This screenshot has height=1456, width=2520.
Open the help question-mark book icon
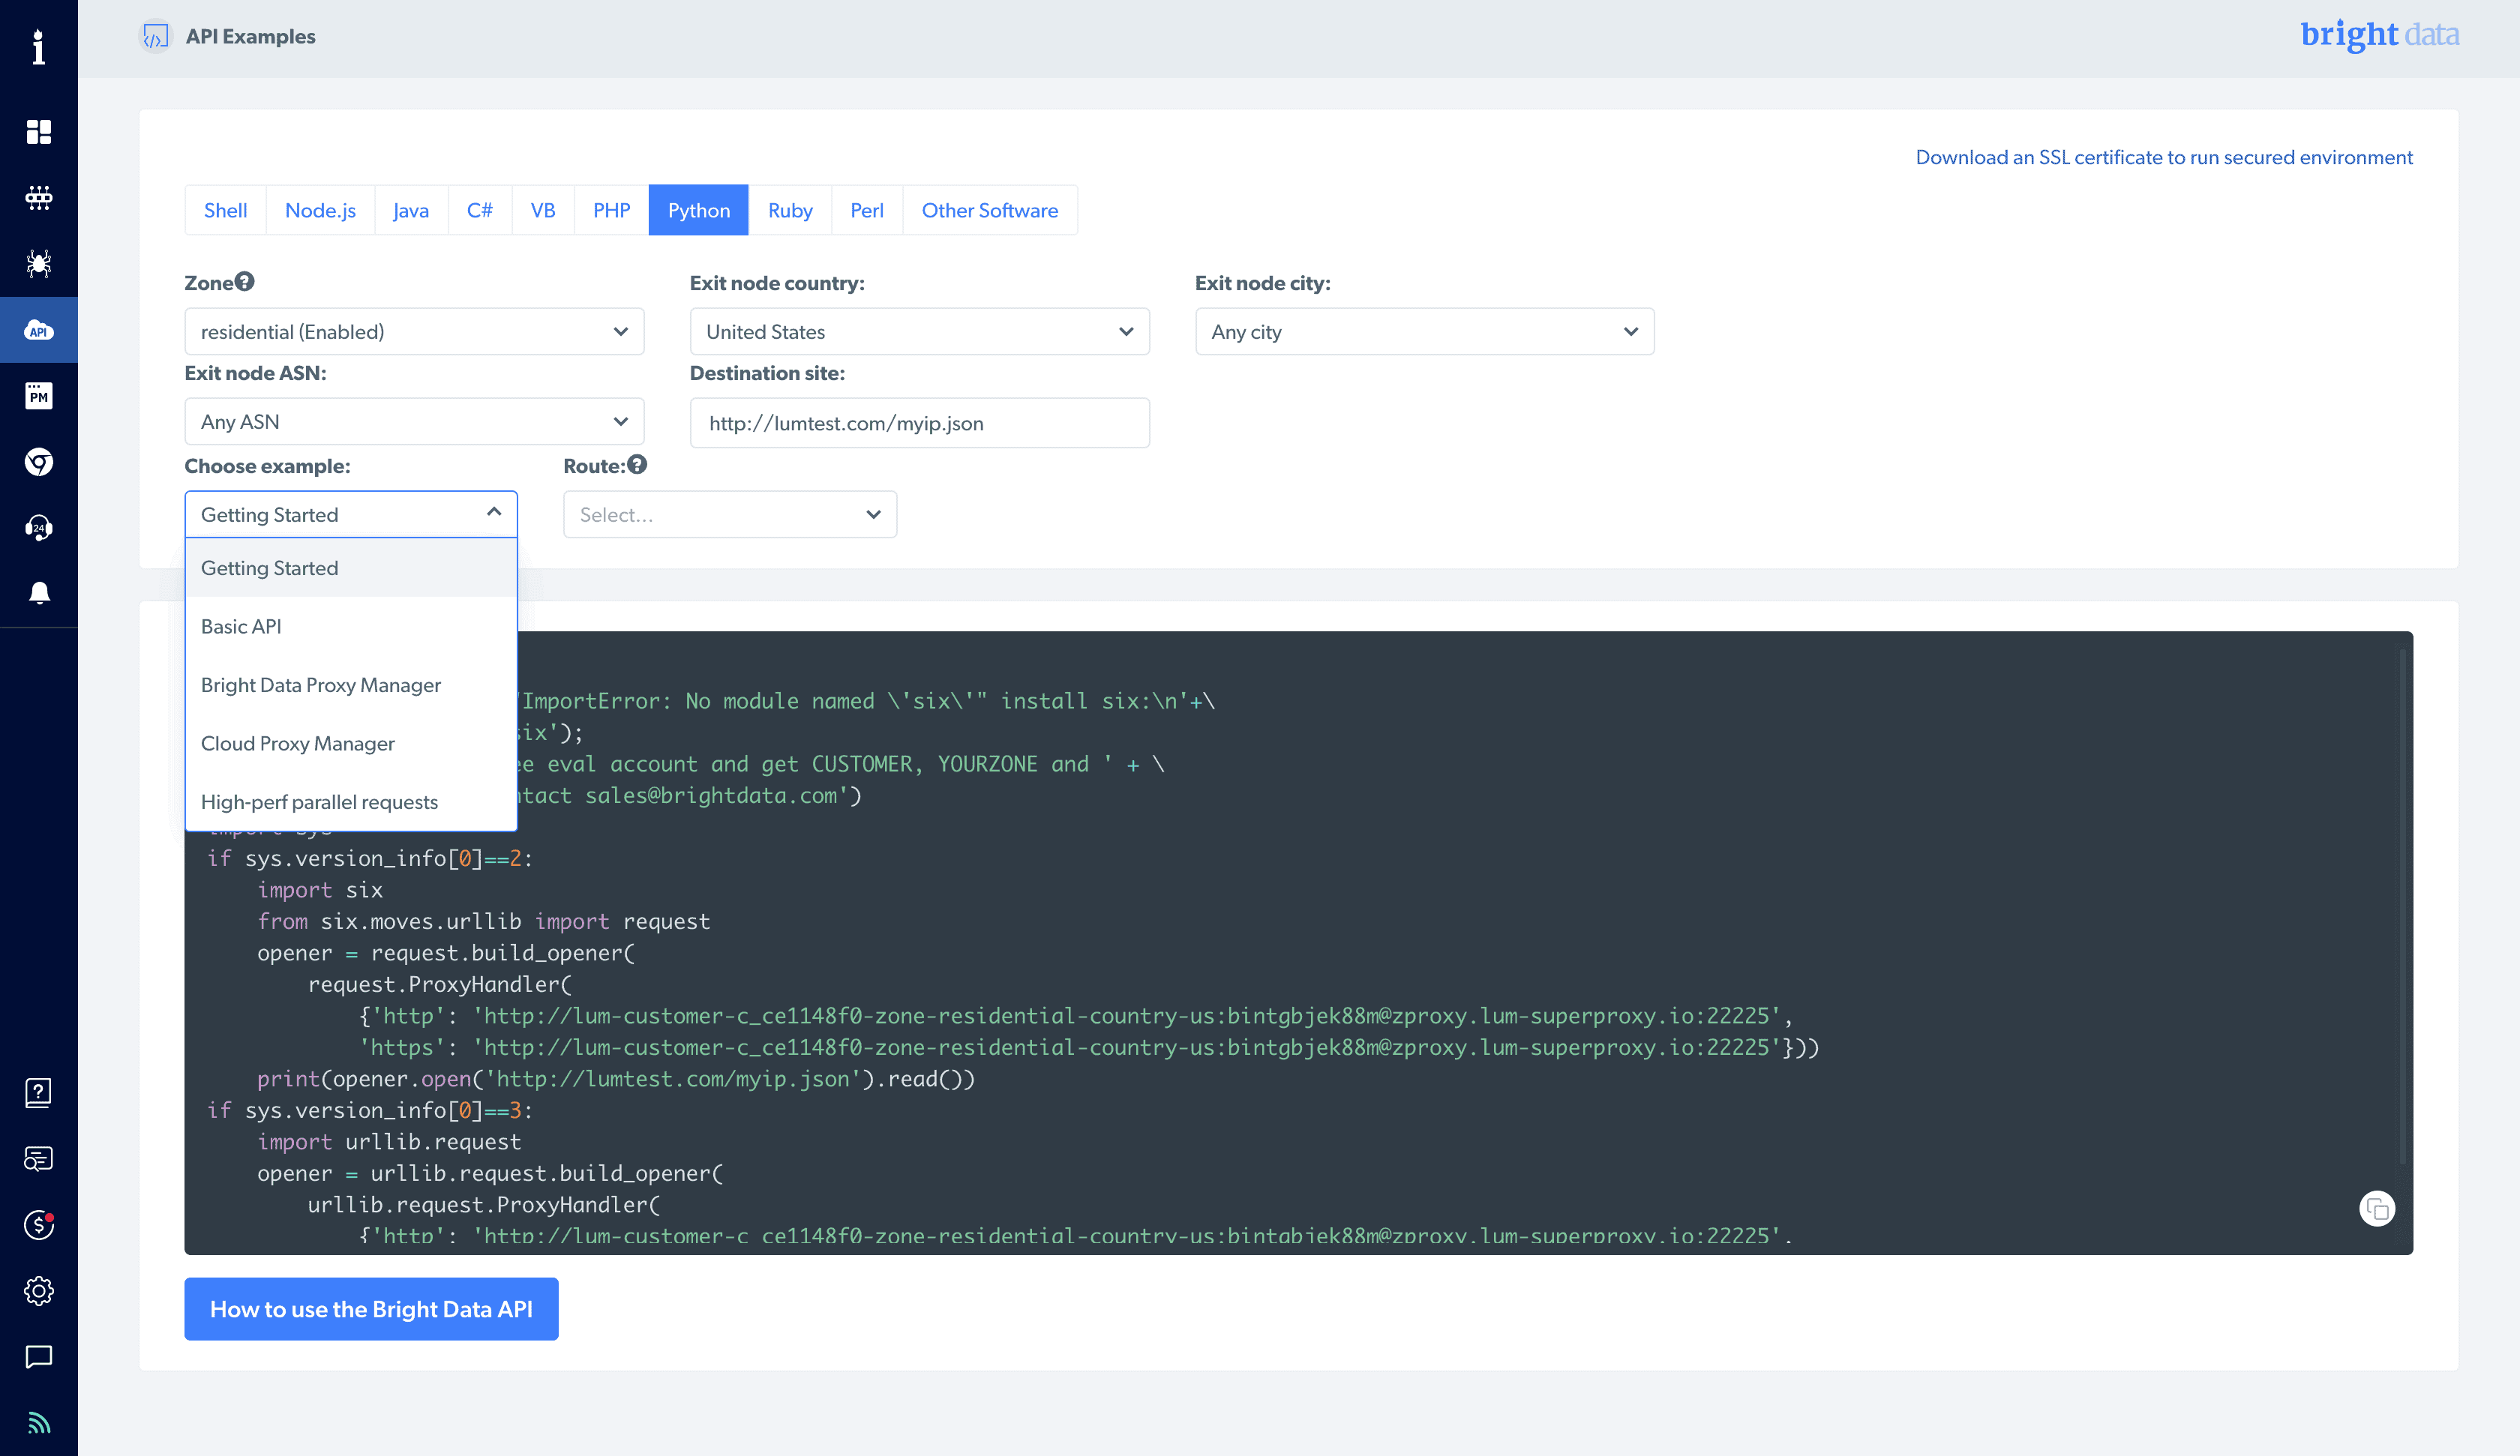[38, 1092]
